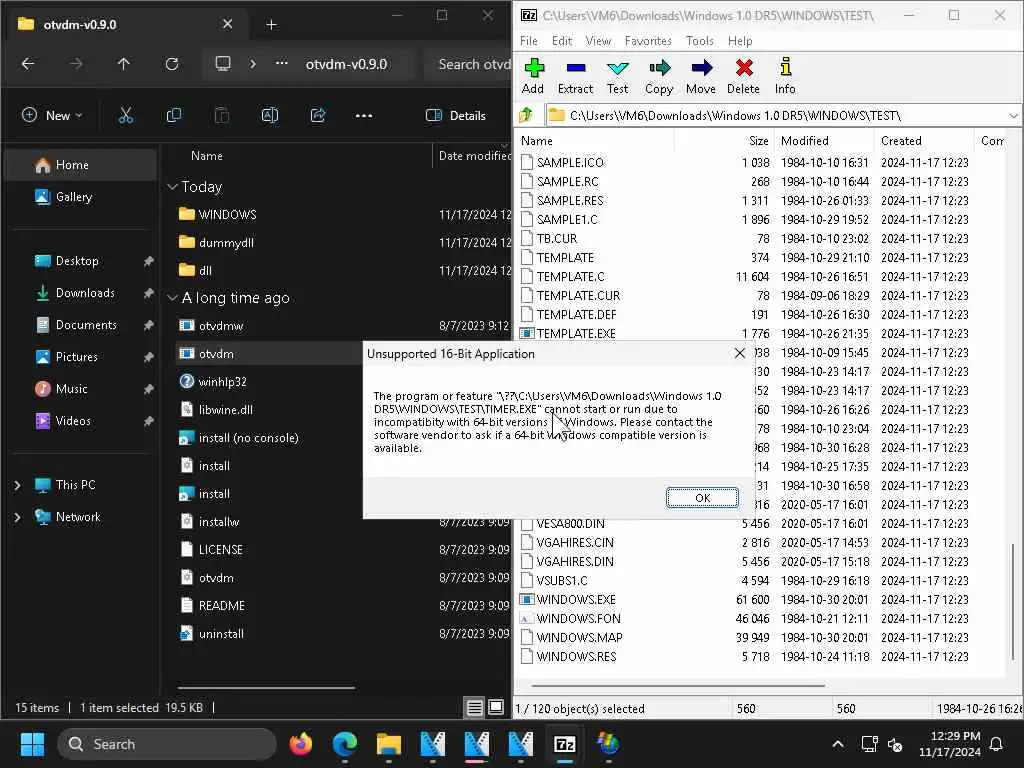Click the Share icon in File Explorer
This screenshot has height=768, width=1024.
[x=318, y=116]
